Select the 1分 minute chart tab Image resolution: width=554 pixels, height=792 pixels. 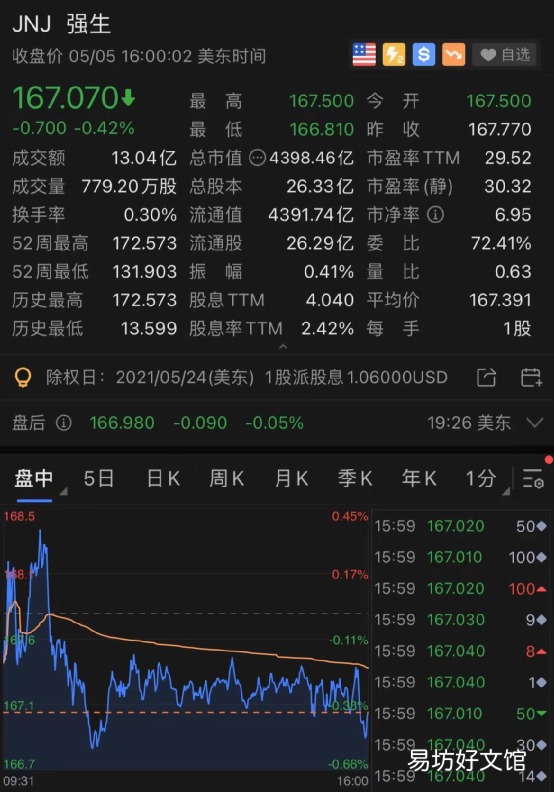click(480, 478)
